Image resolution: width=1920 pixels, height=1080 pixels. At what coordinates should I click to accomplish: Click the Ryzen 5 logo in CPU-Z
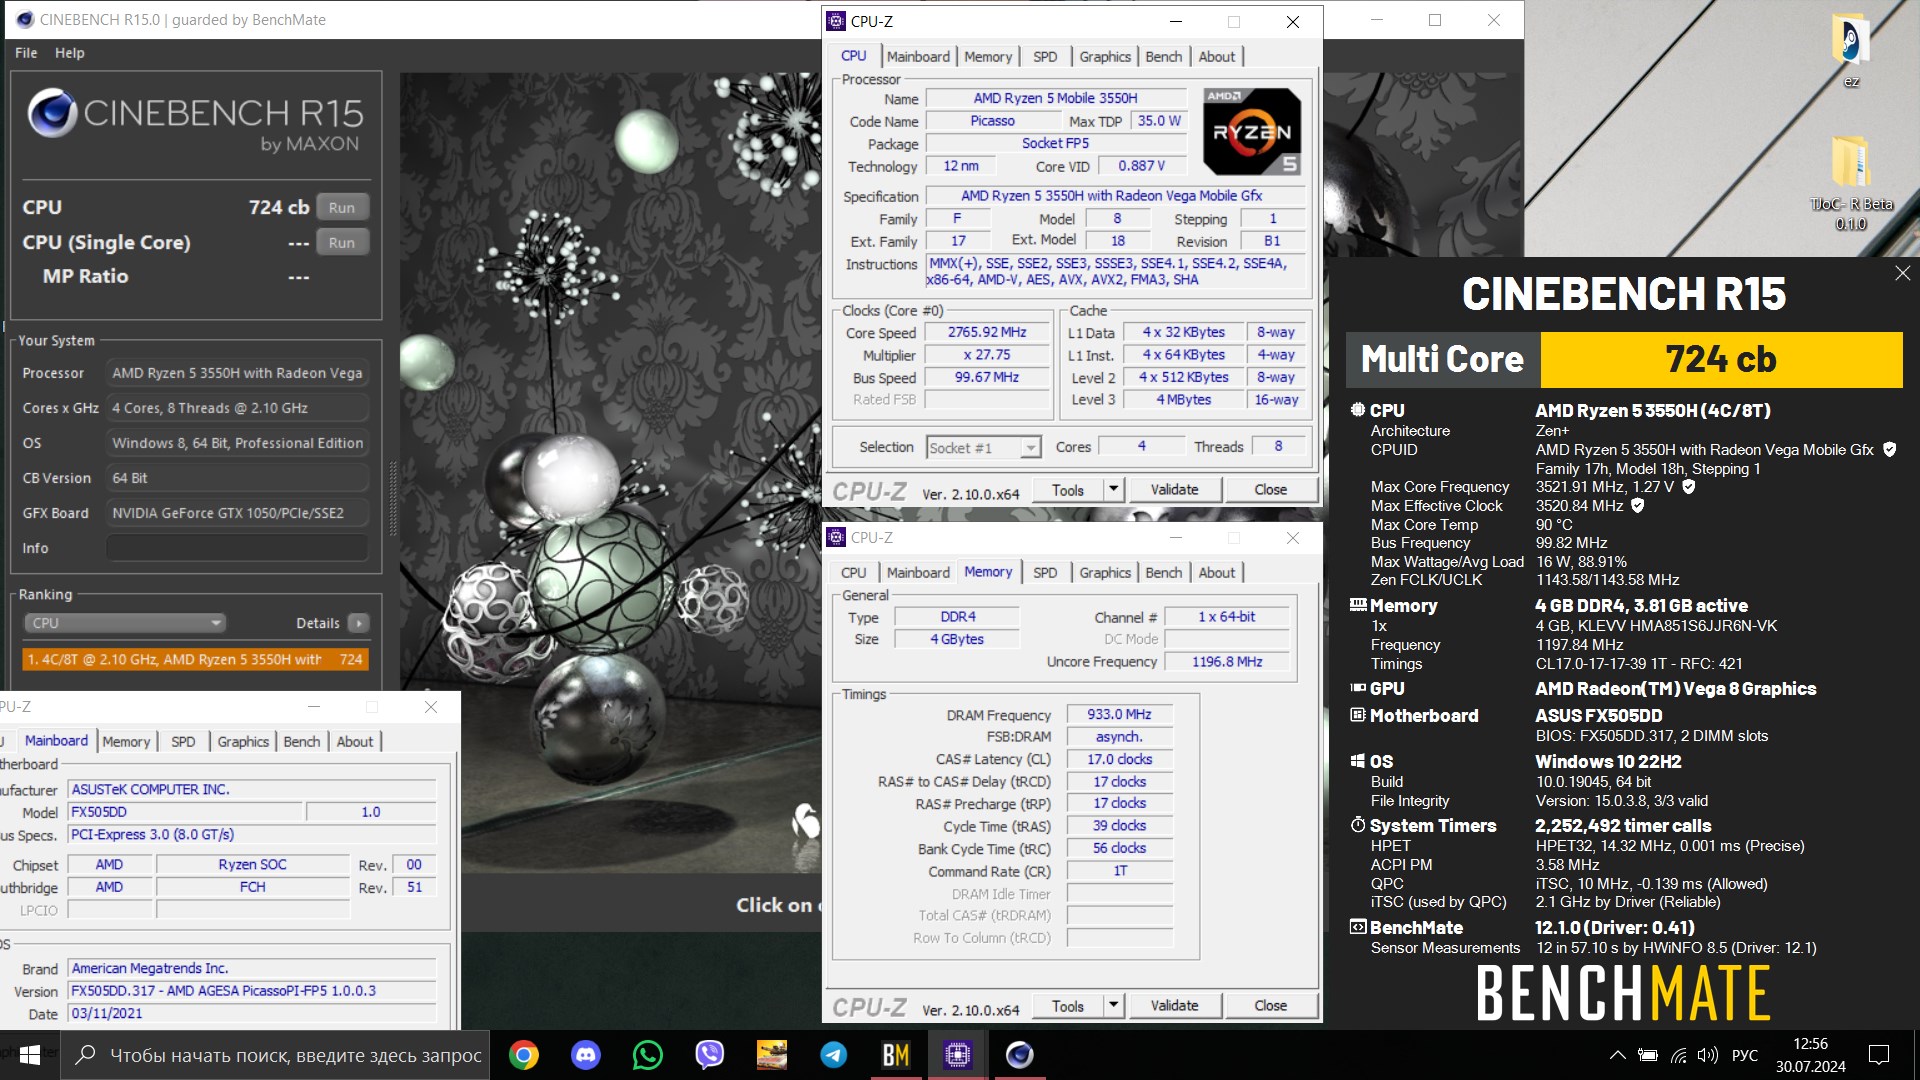click(1251, 132)
